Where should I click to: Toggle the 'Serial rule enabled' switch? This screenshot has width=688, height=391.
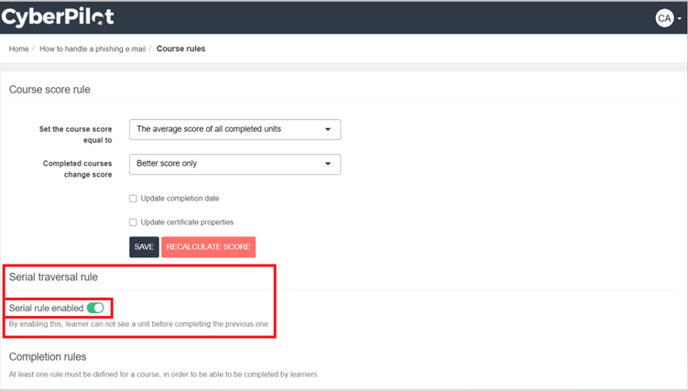pos(95,308)
